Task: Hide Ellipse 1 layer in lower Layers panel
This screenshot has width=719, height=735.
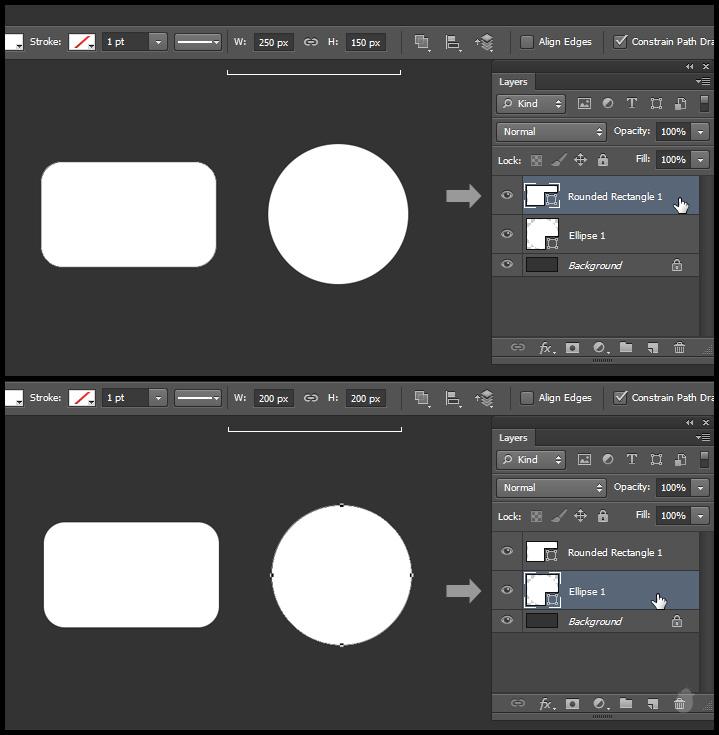Action: point(507,591)
